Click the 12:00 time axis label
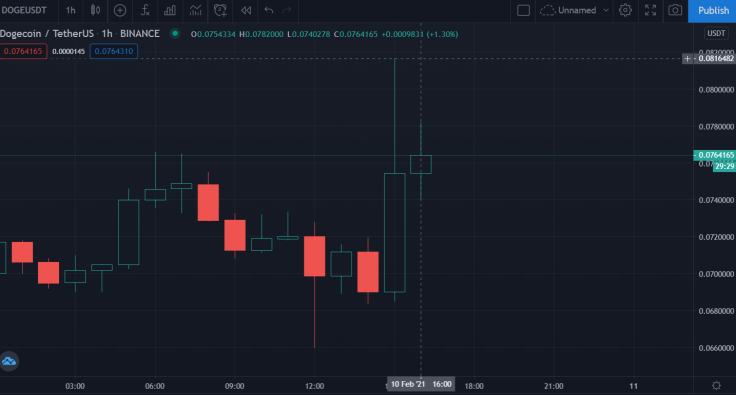The height and width of the screenshot is (395, 736). [314, 386]
